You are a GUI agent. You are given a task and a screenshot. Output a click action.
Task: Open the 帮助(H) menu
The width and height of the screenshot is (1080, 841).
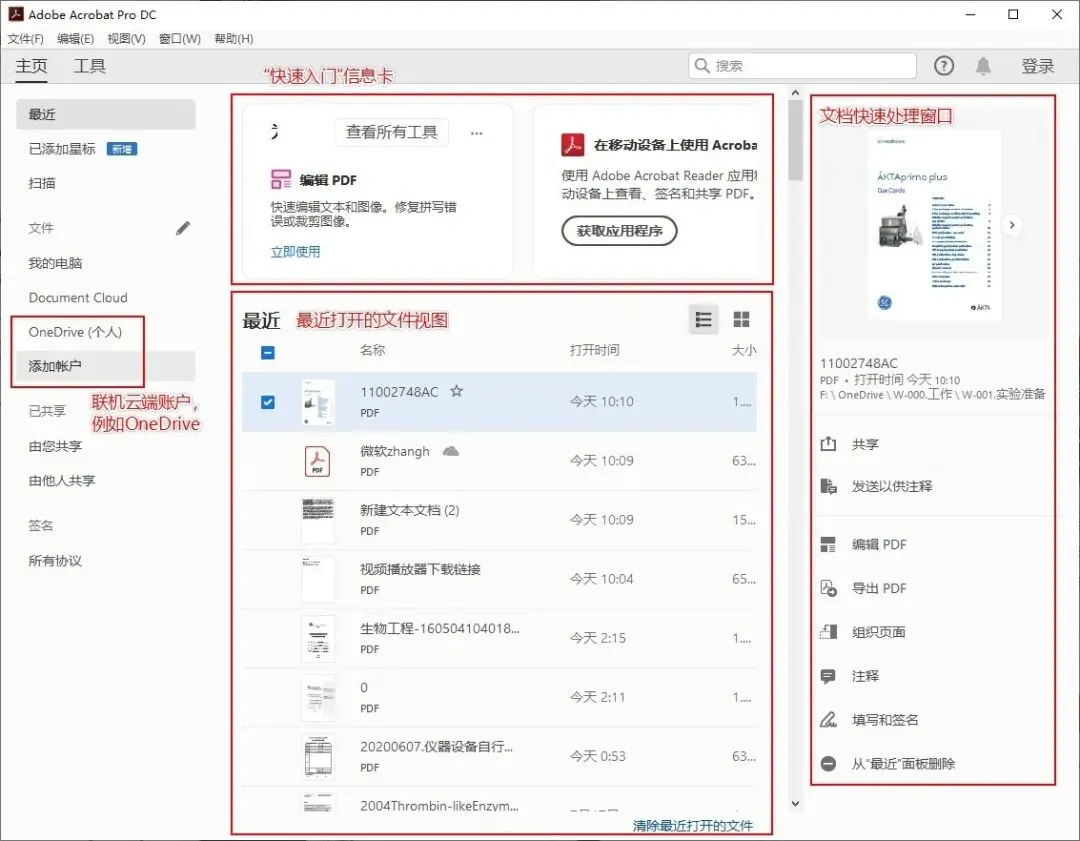pos(233,39)
